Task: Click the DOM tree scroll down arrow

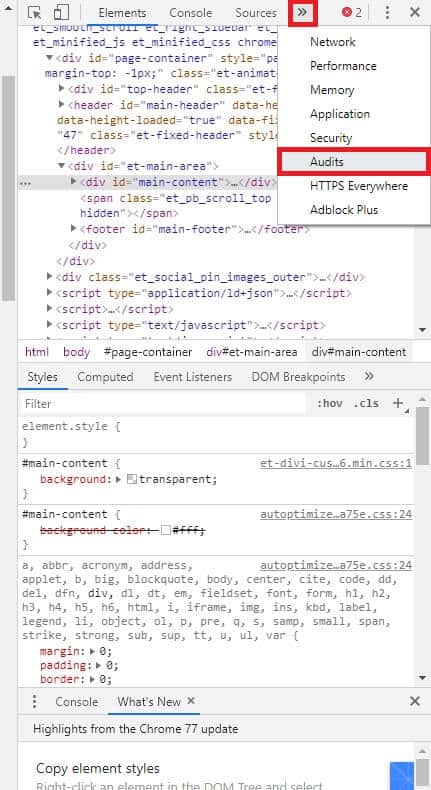Action: point(422,331)
